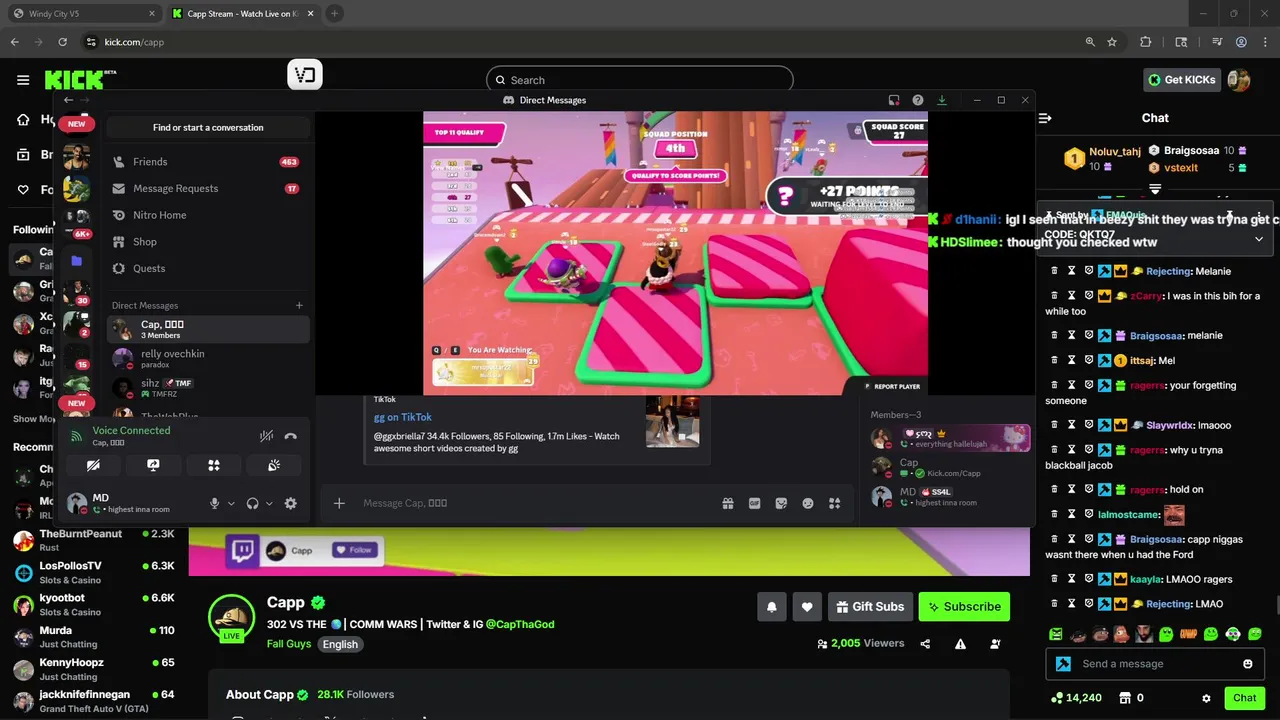This screenshot has height=720, width=1280.
Task: Click Find or start a conversation field
Action: pos(208,127)
